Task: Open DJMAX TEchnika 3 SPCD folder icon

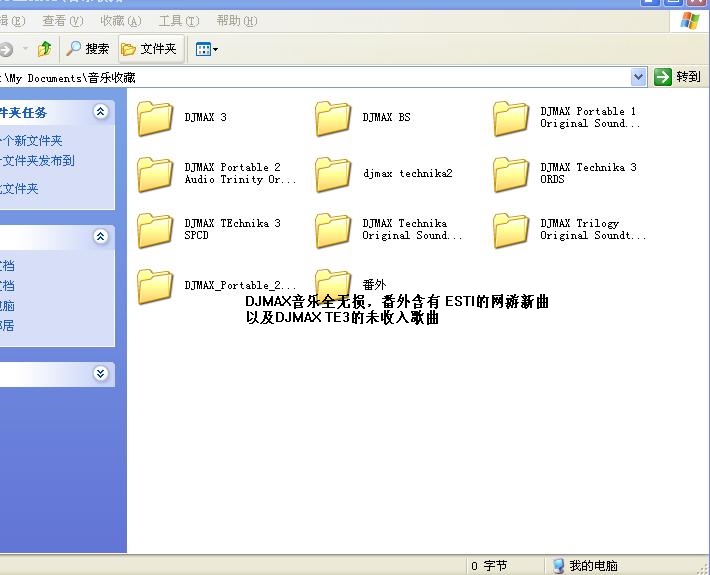Action: (x=155, y=230)
